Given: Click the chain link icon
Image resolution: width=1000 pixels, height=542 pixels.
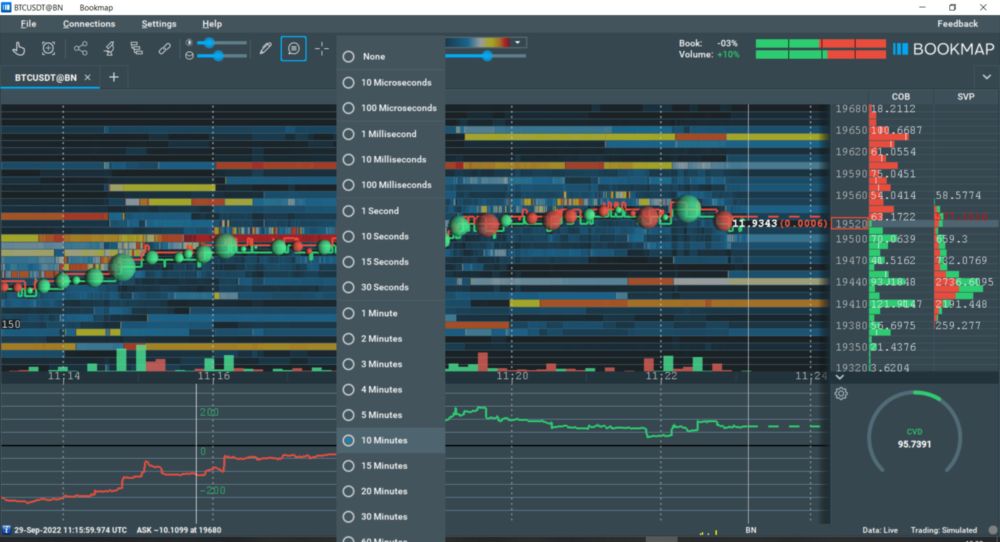Looking at the screenshot, I should (165, 48).
